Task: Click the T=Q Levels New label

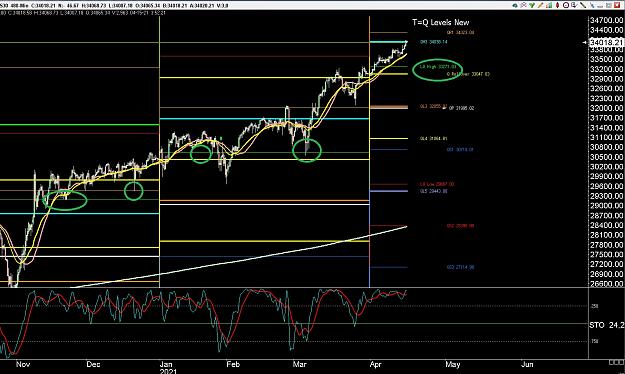Action: pos(440,22)
